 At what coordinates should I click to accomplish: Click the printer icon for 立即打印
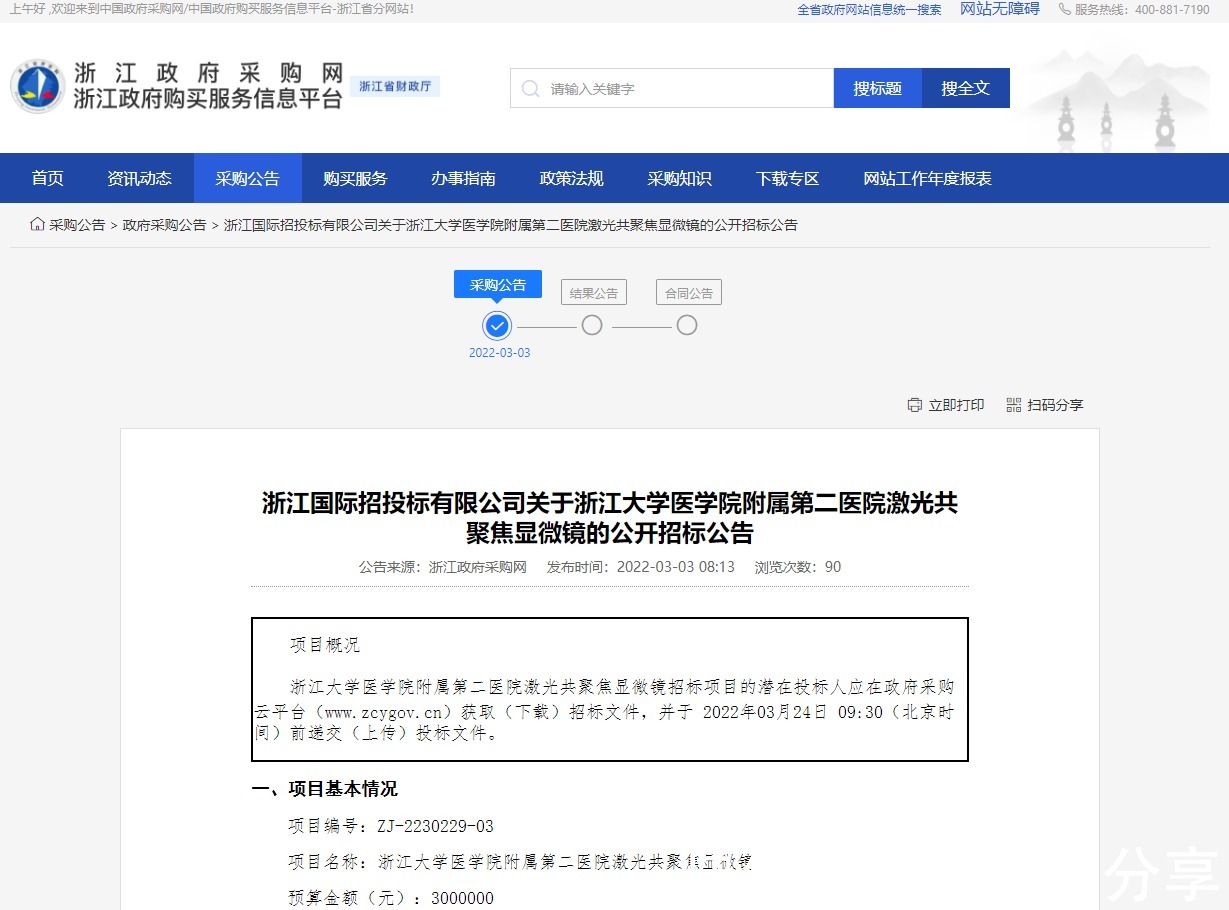(x=914, y=405)
